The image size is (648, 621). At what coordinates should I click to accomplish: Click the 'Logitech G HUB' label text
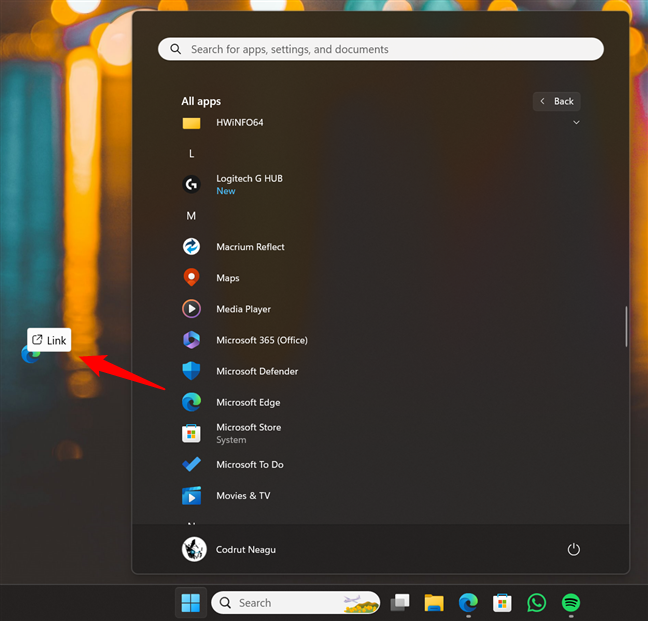(x=250, y=178)
